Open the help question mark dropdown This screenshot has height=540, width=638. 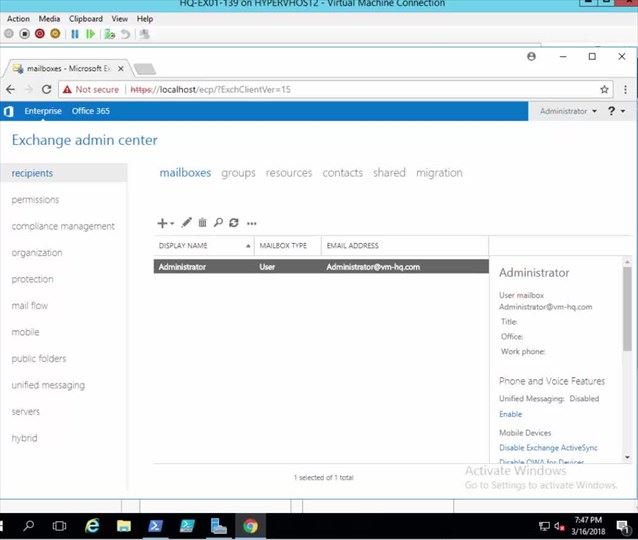[x=615, y=111]
